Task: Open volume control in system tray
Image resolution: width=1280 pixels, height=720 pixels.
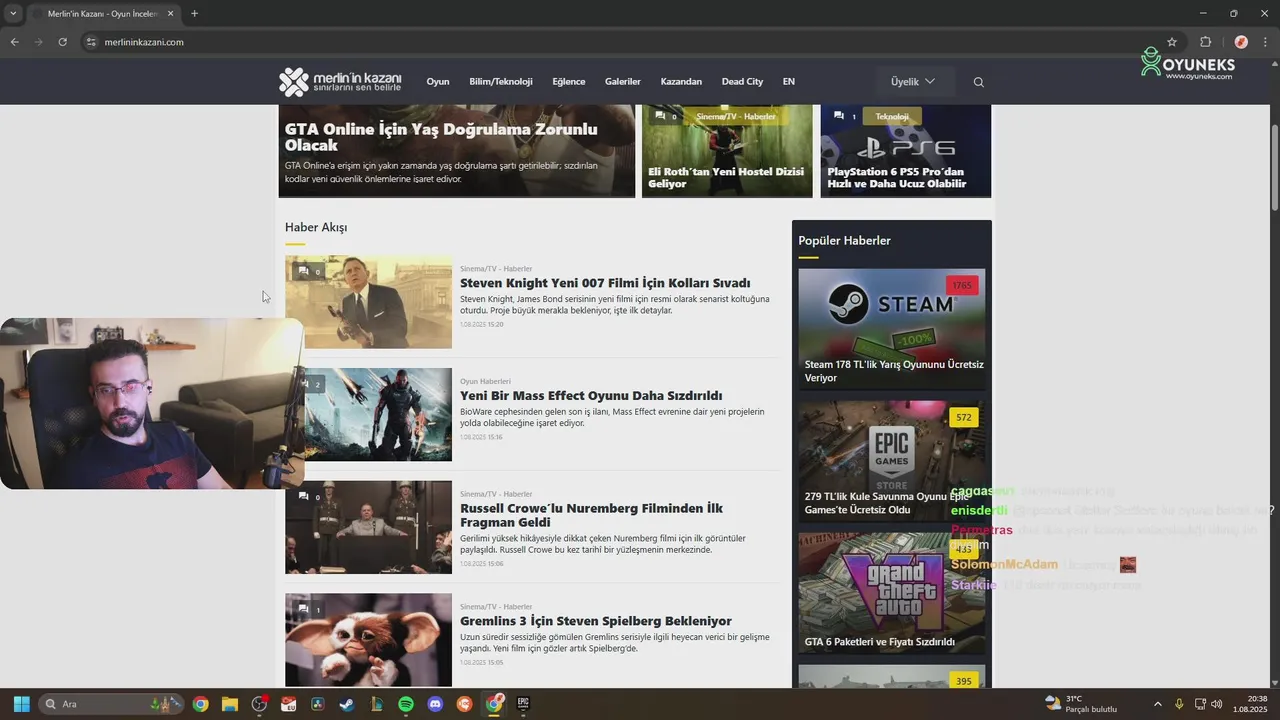Action: [1216, 704]
